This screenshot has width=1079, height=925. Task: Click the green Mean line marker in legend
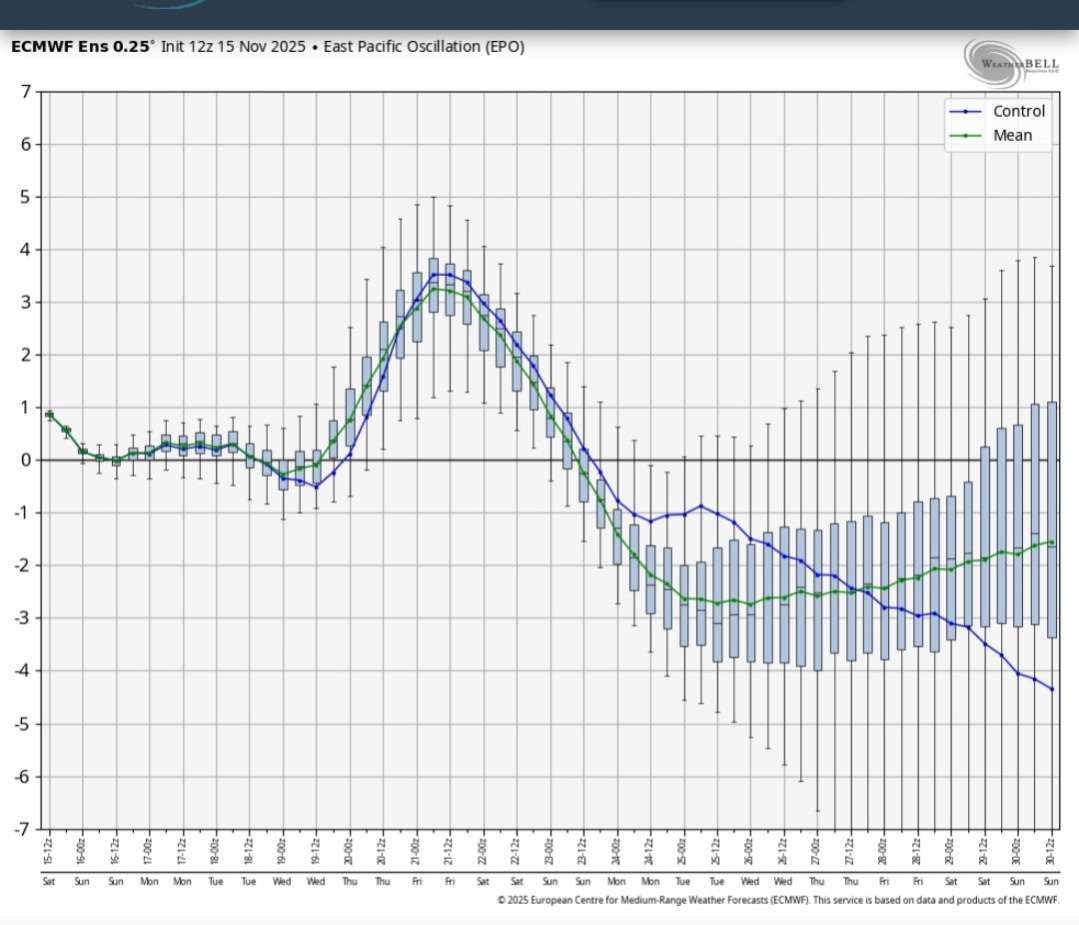[x=965, y=136]
